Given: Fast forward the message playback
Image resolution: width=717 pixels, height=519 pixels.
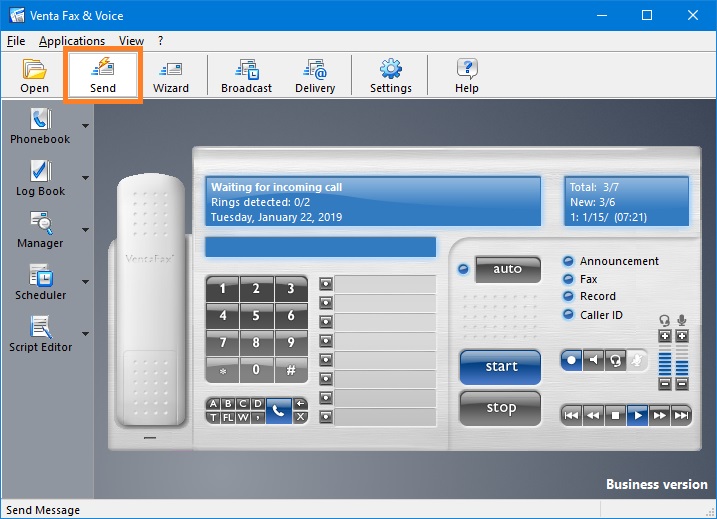Looking at the screenshot, I should click(659, 415).
